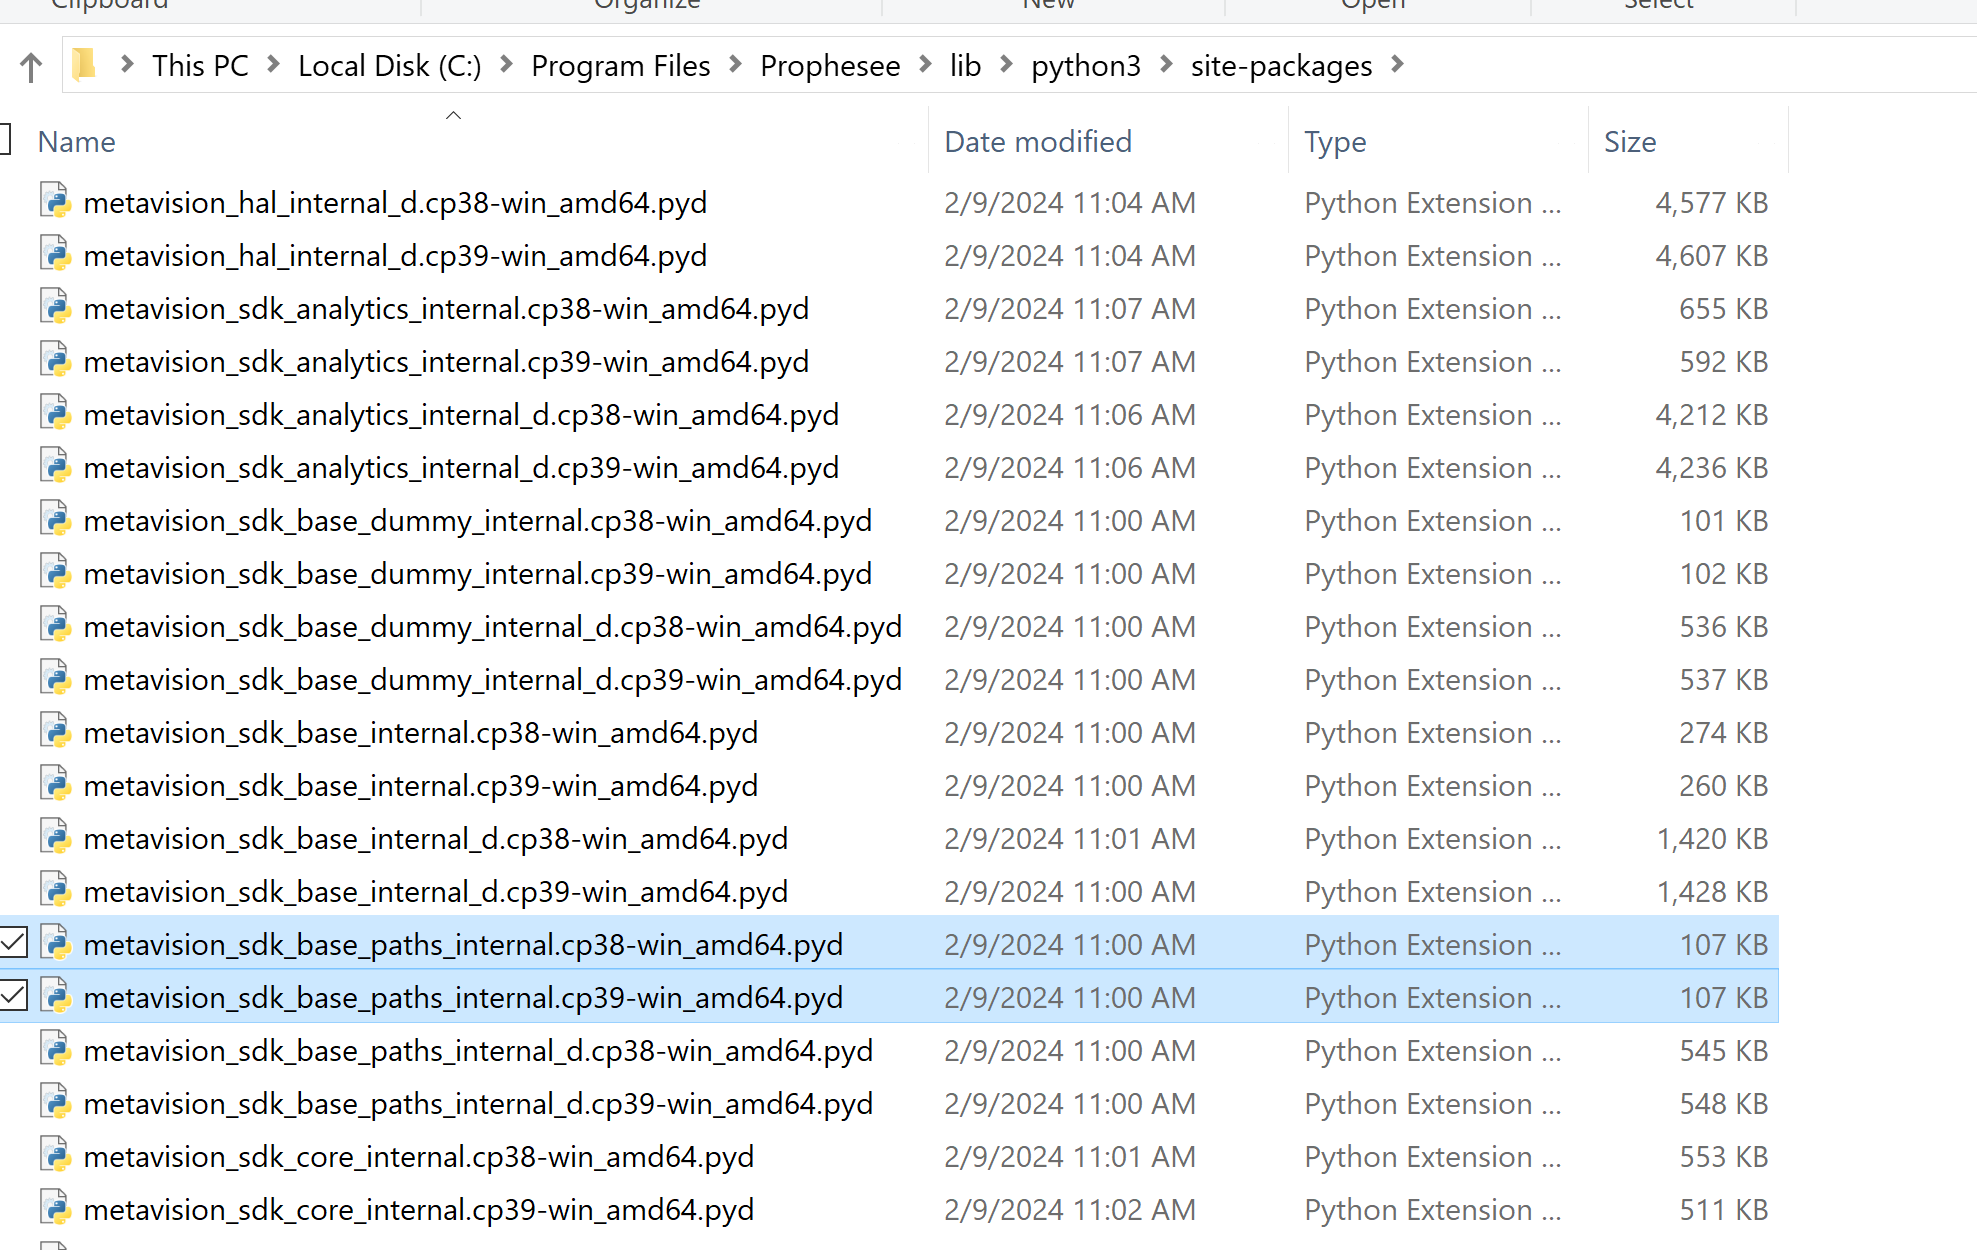Select metavision_sdk_base_dummy_internal.cp39-win_amd64.pyd file name
Image resolution: width=1977 pixels, height=1250 pixels.
[478, 574]
